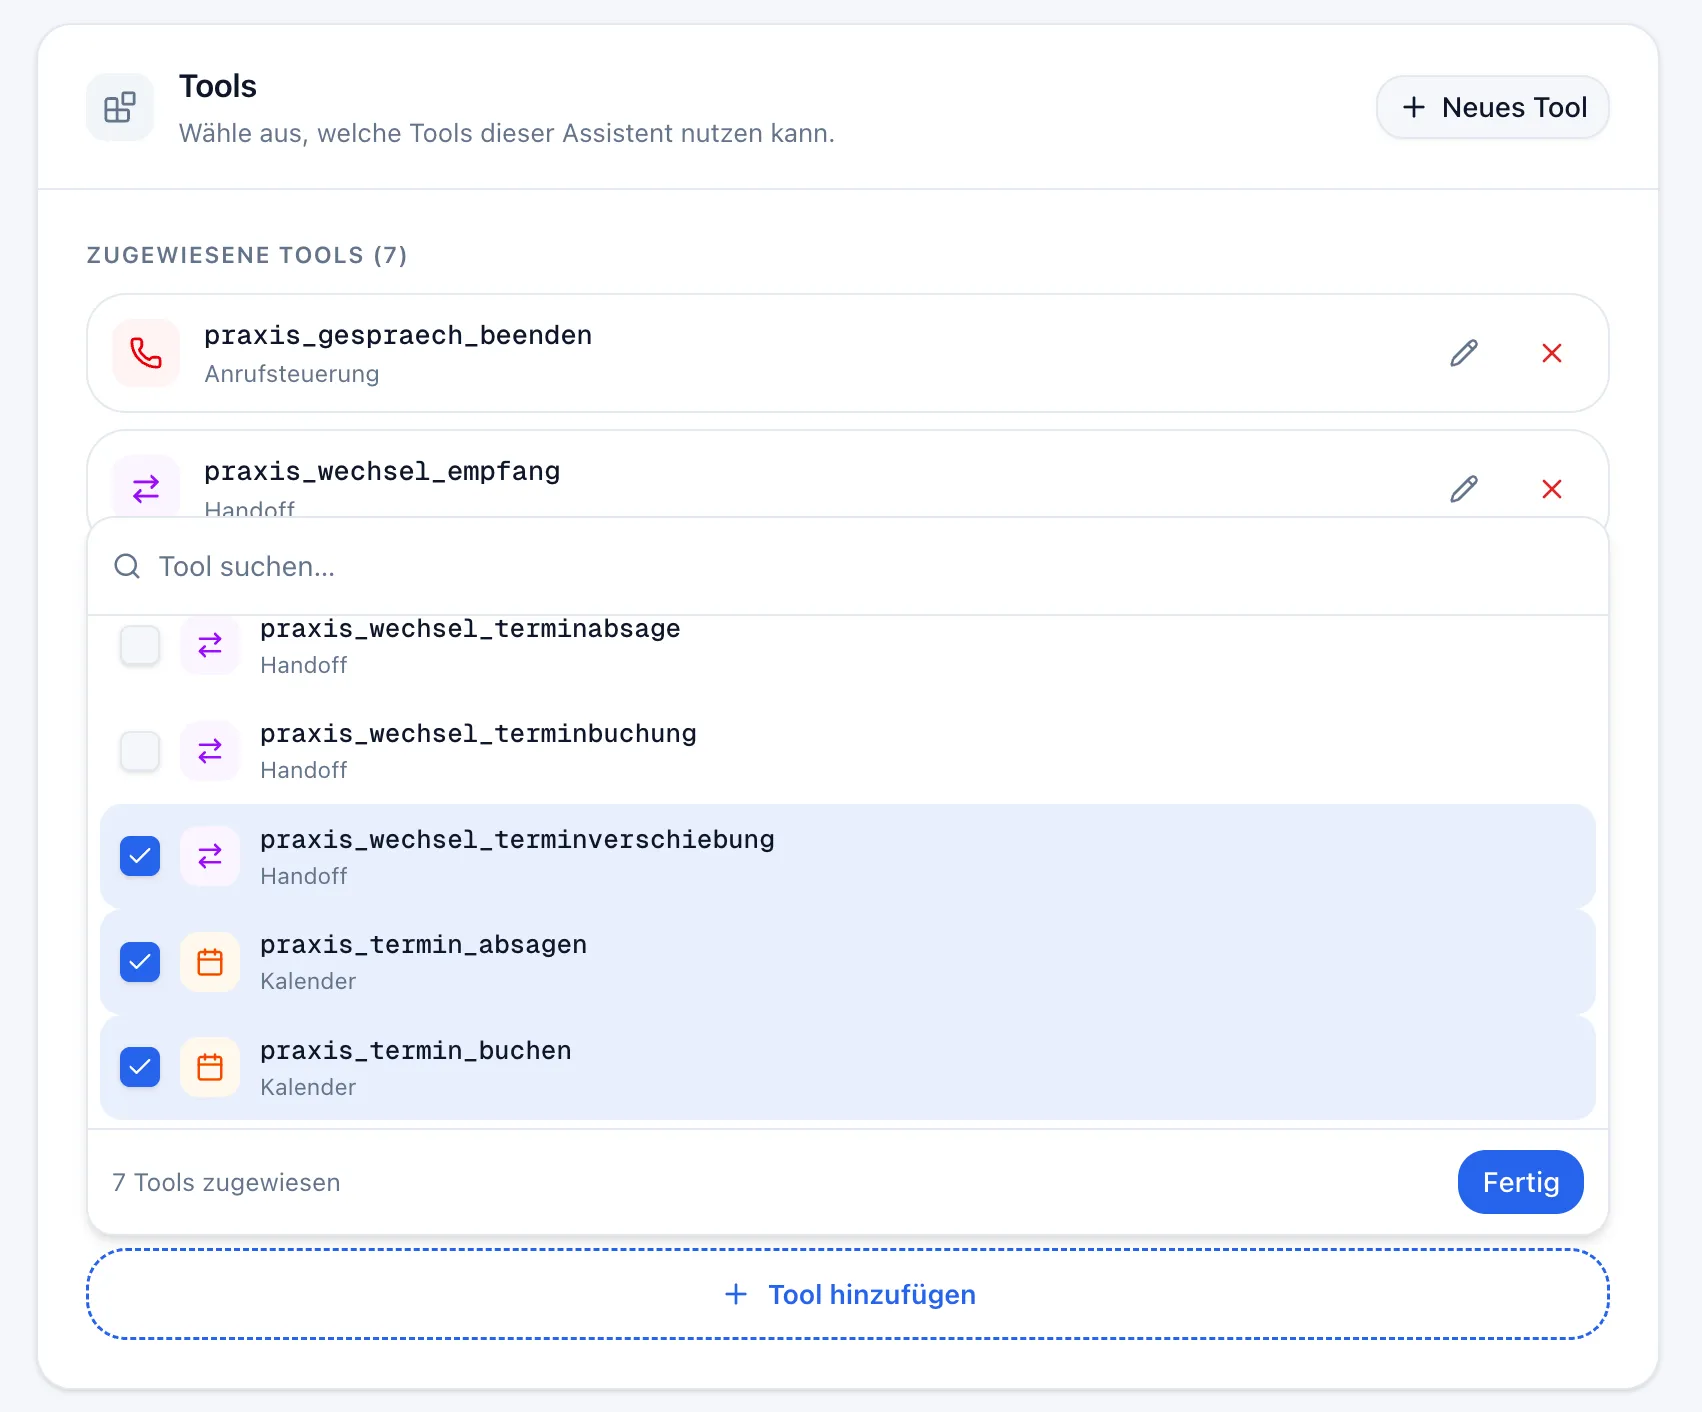Image resolution: width=1702 pixels, height=1412 pixels.
Task: Click the plus icon beside Tool hinzufügen
Action: 736,1294
